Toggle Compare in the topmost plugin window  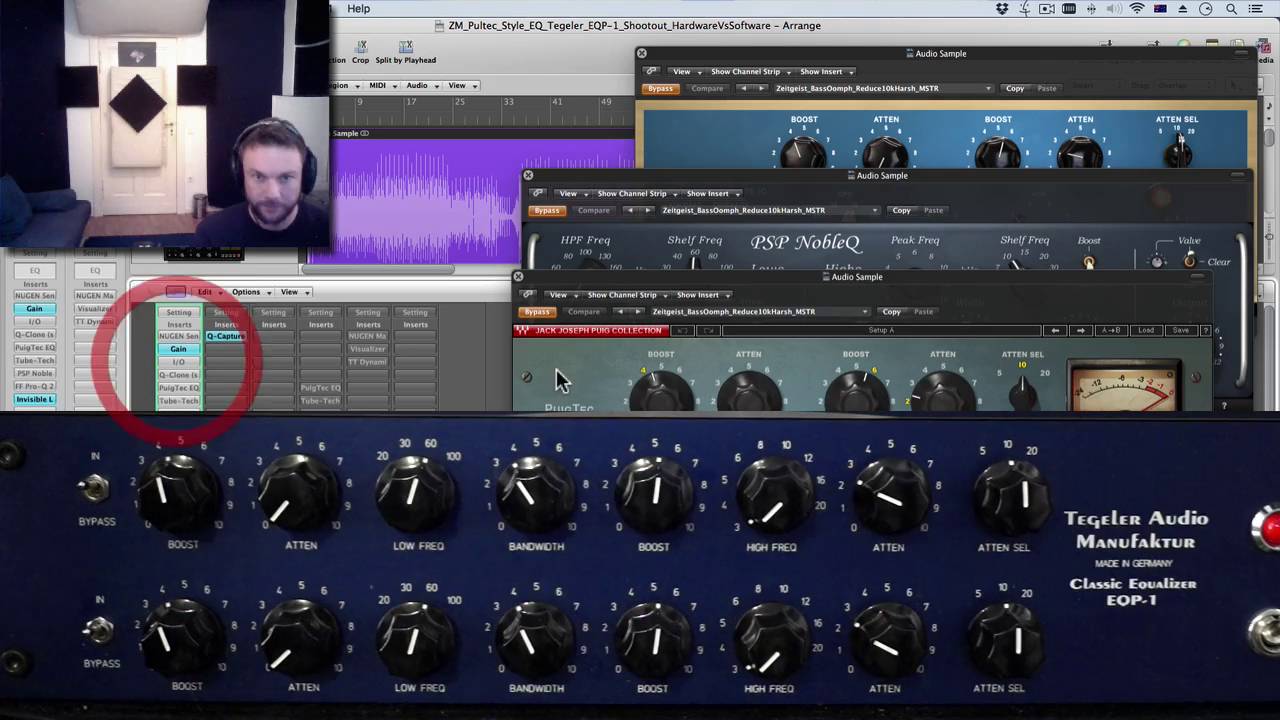point(707,88)
